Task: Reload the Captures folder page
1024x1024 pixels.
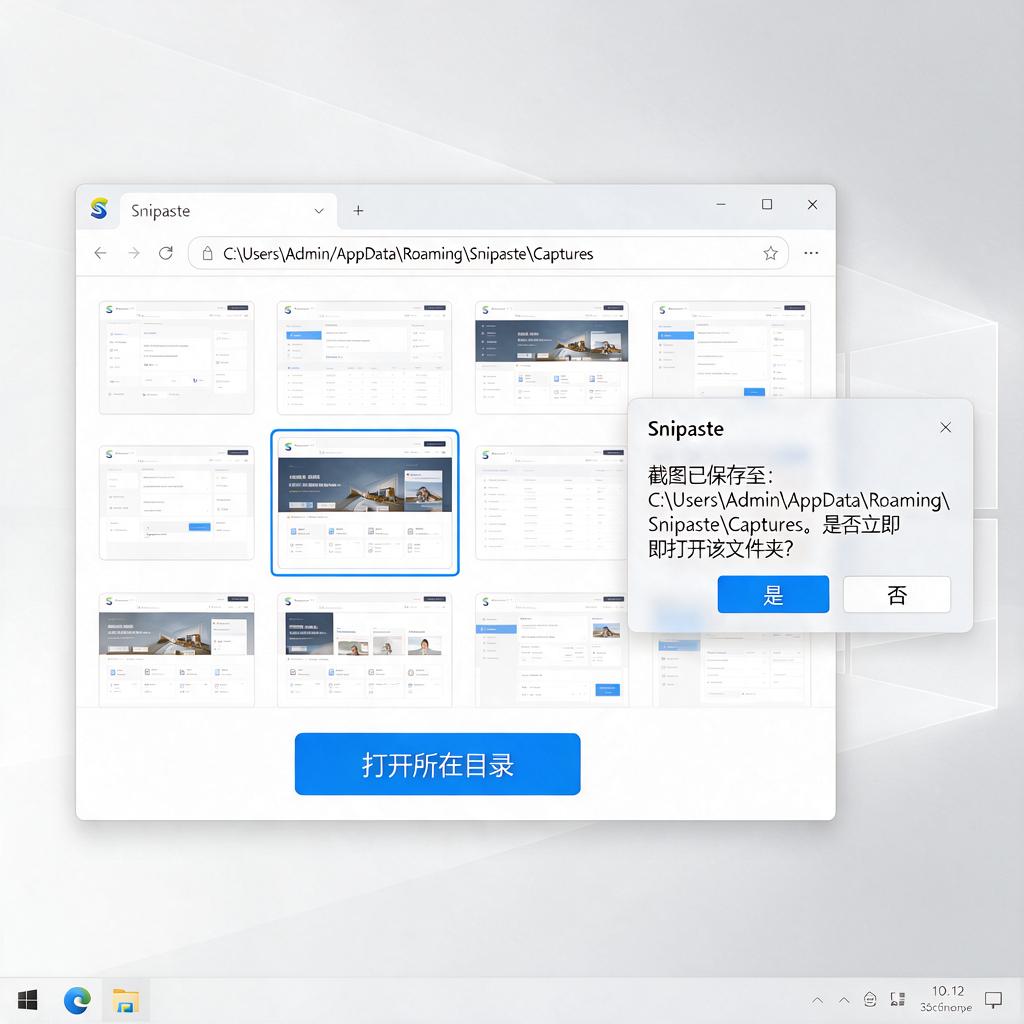Action: 166,253
